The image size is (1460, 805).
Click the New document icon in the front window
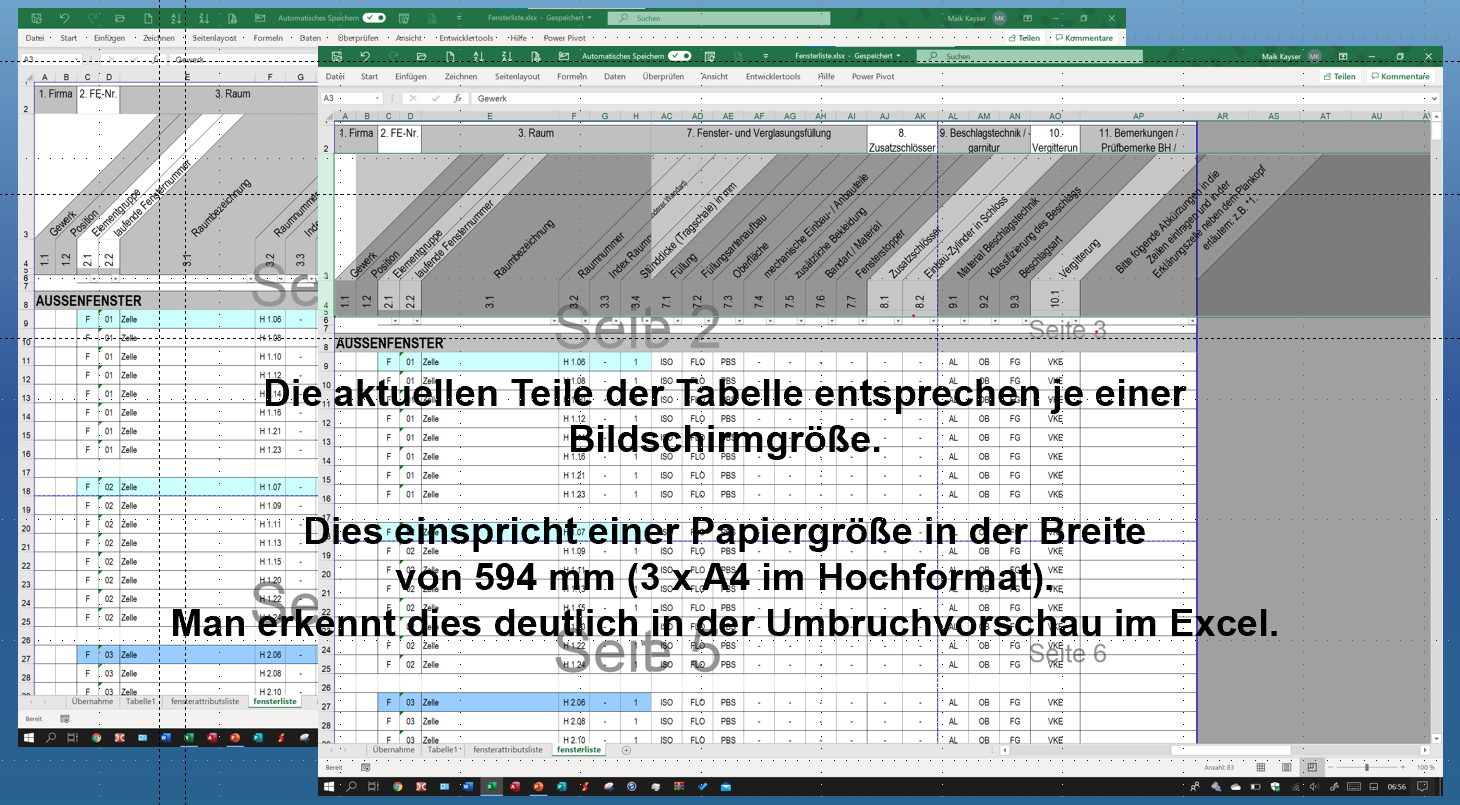[449, 57]
